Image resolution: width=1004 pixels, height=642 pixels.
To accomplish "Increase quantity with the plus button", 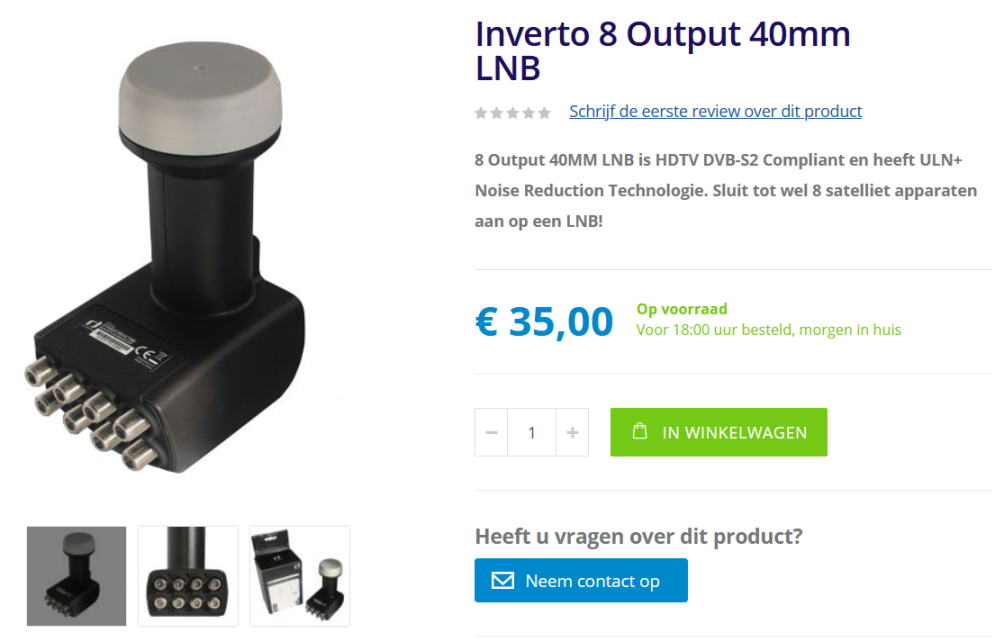I will click(x=572, y=433).
